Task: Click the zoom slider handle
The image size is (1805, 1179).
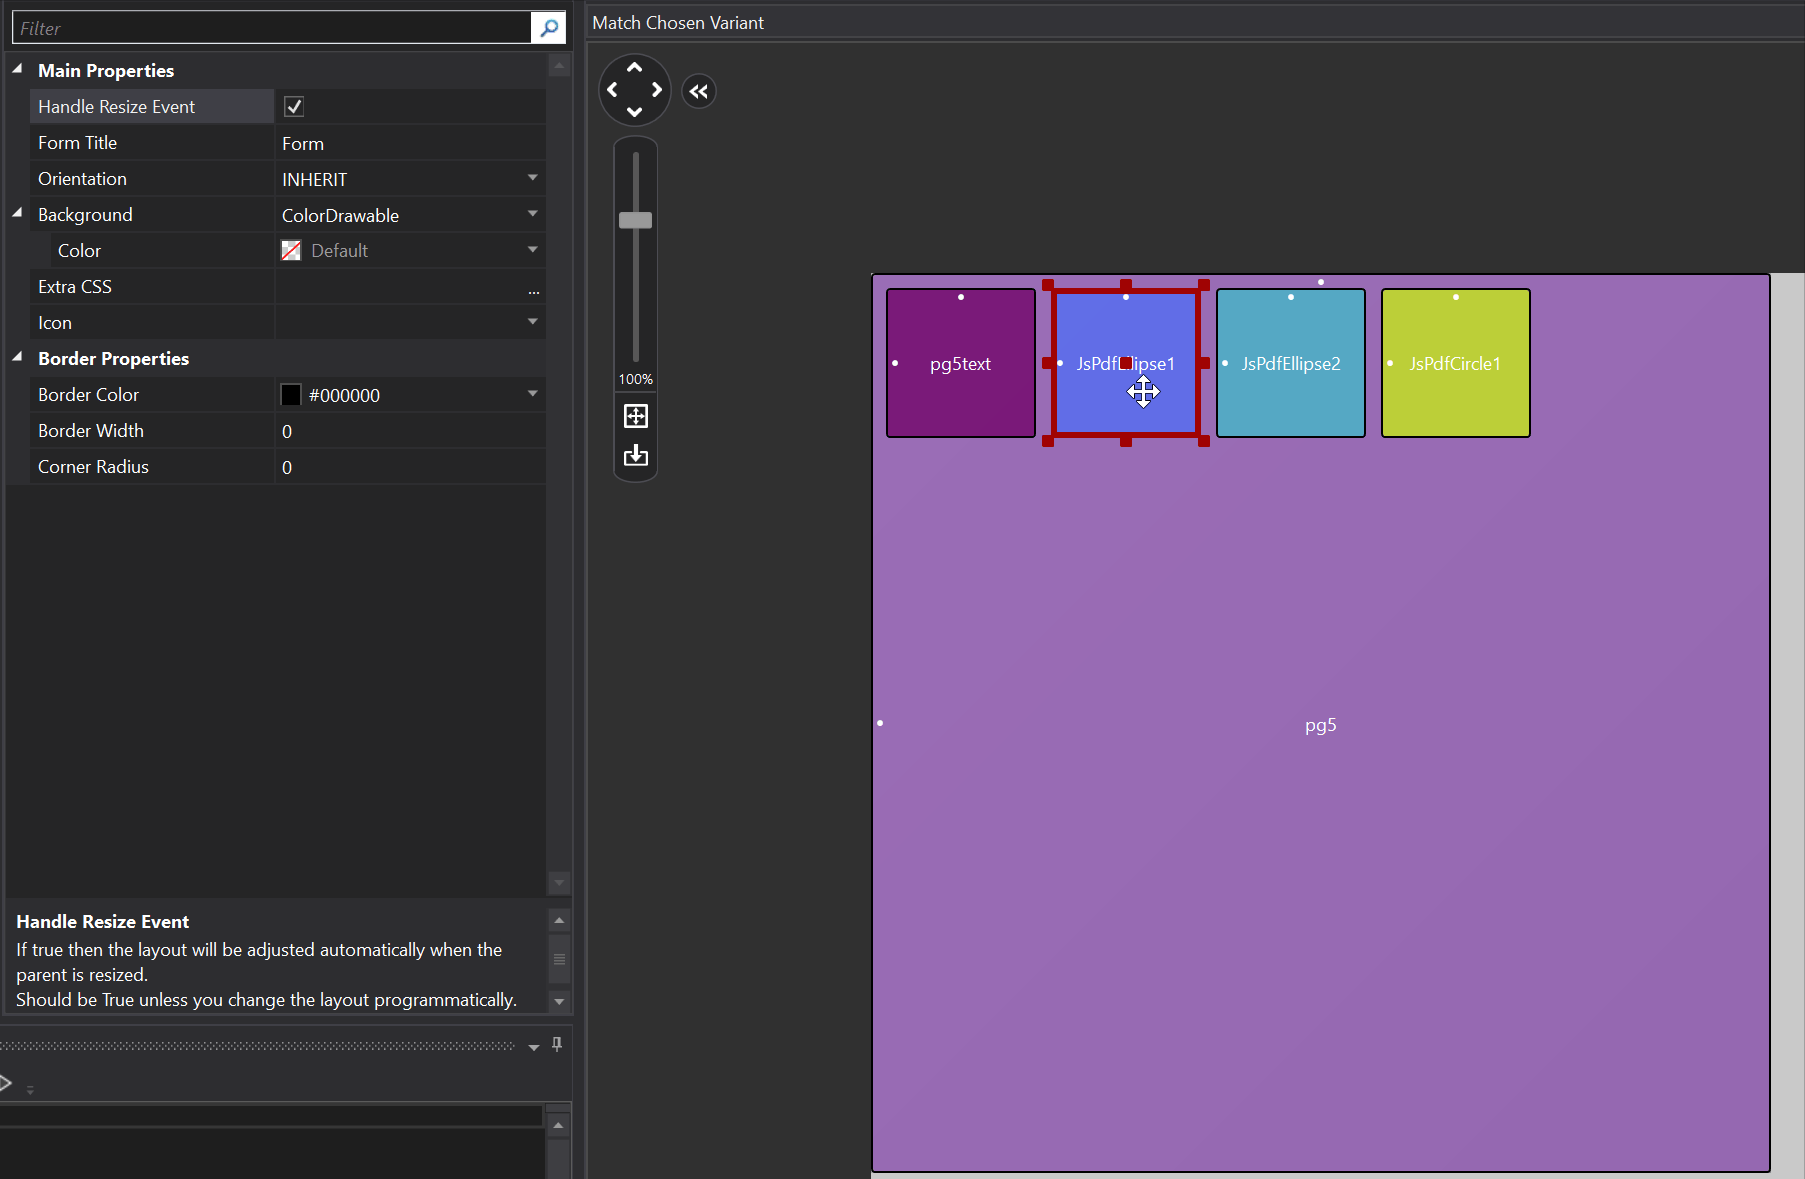Action: (x=635, y=220)
